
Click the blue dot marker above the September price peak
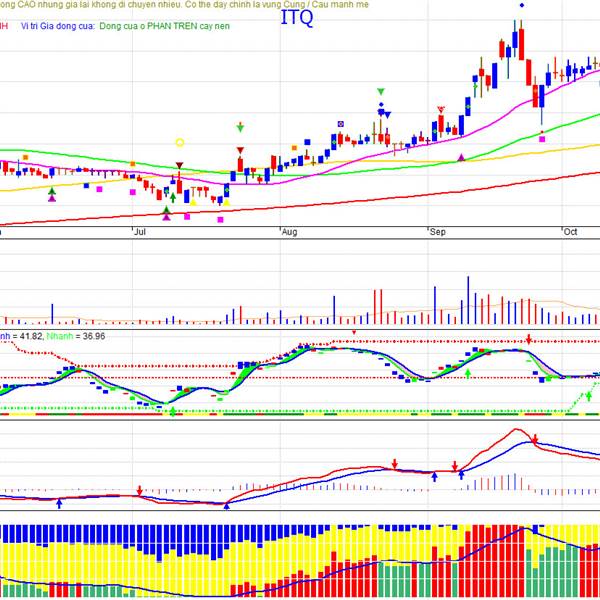tap(522, 5)
